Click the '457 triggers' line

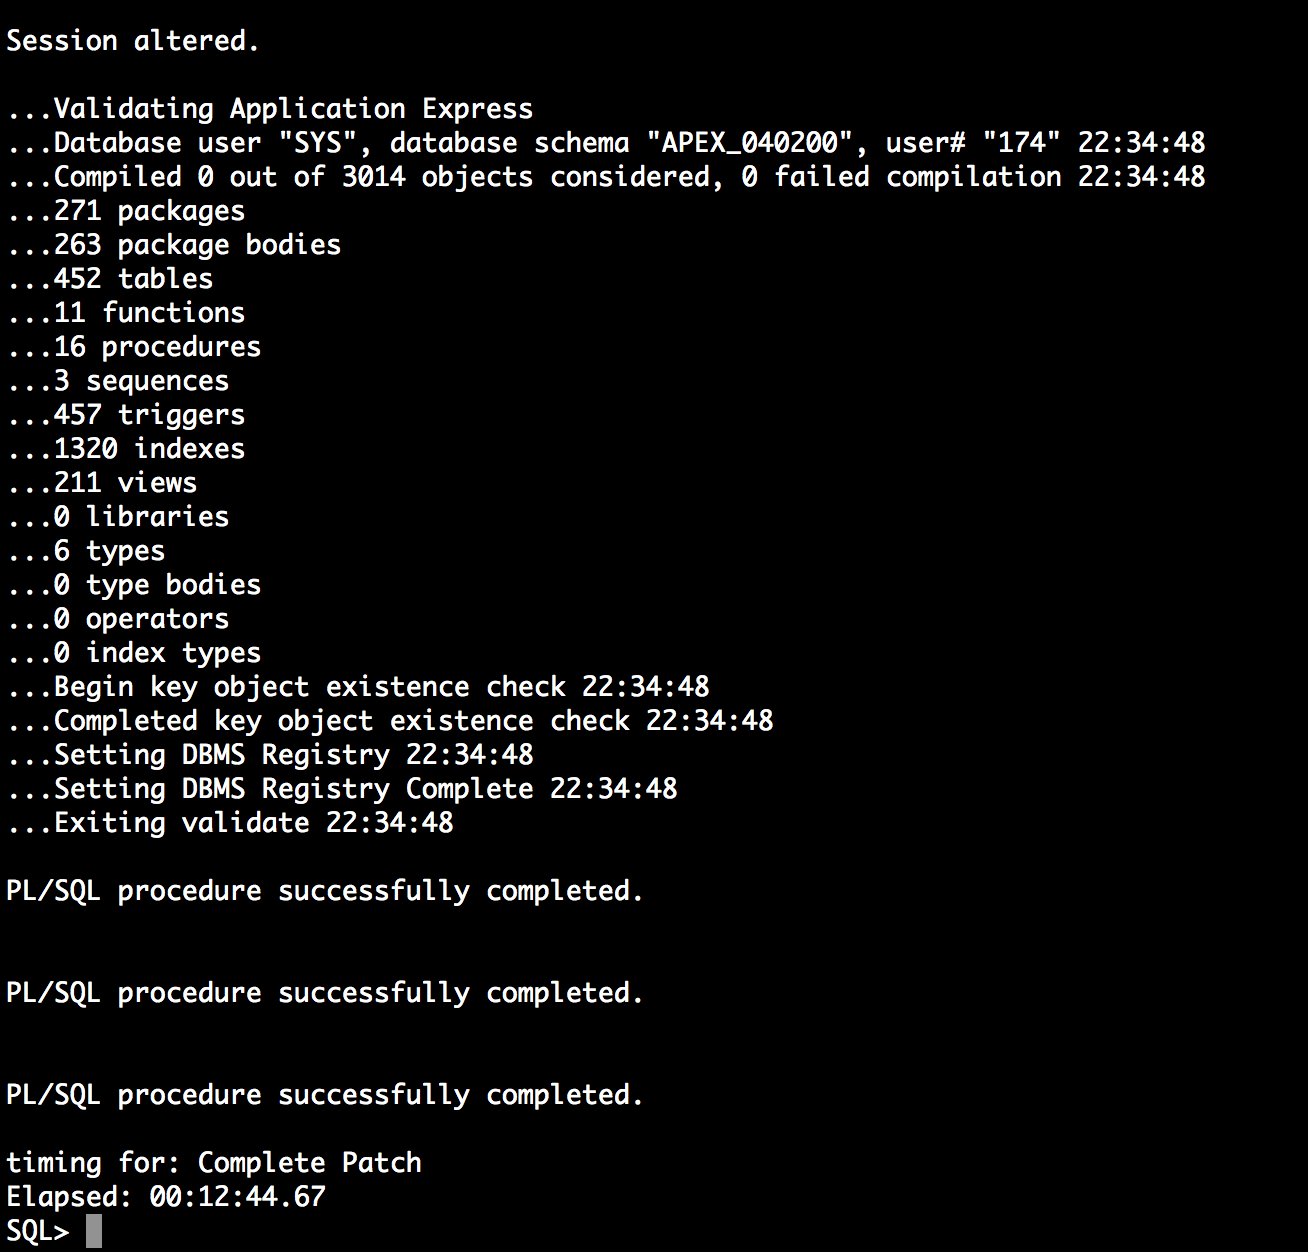126,415
